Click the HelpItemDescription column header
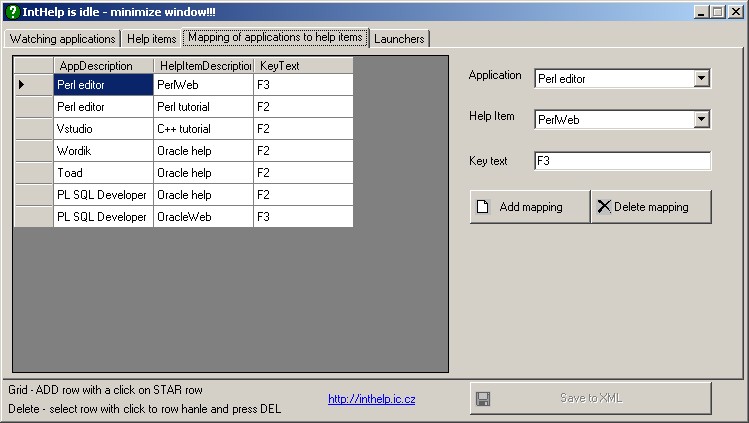The width and height of the screenshot is (749, 423). pos(203,66)
